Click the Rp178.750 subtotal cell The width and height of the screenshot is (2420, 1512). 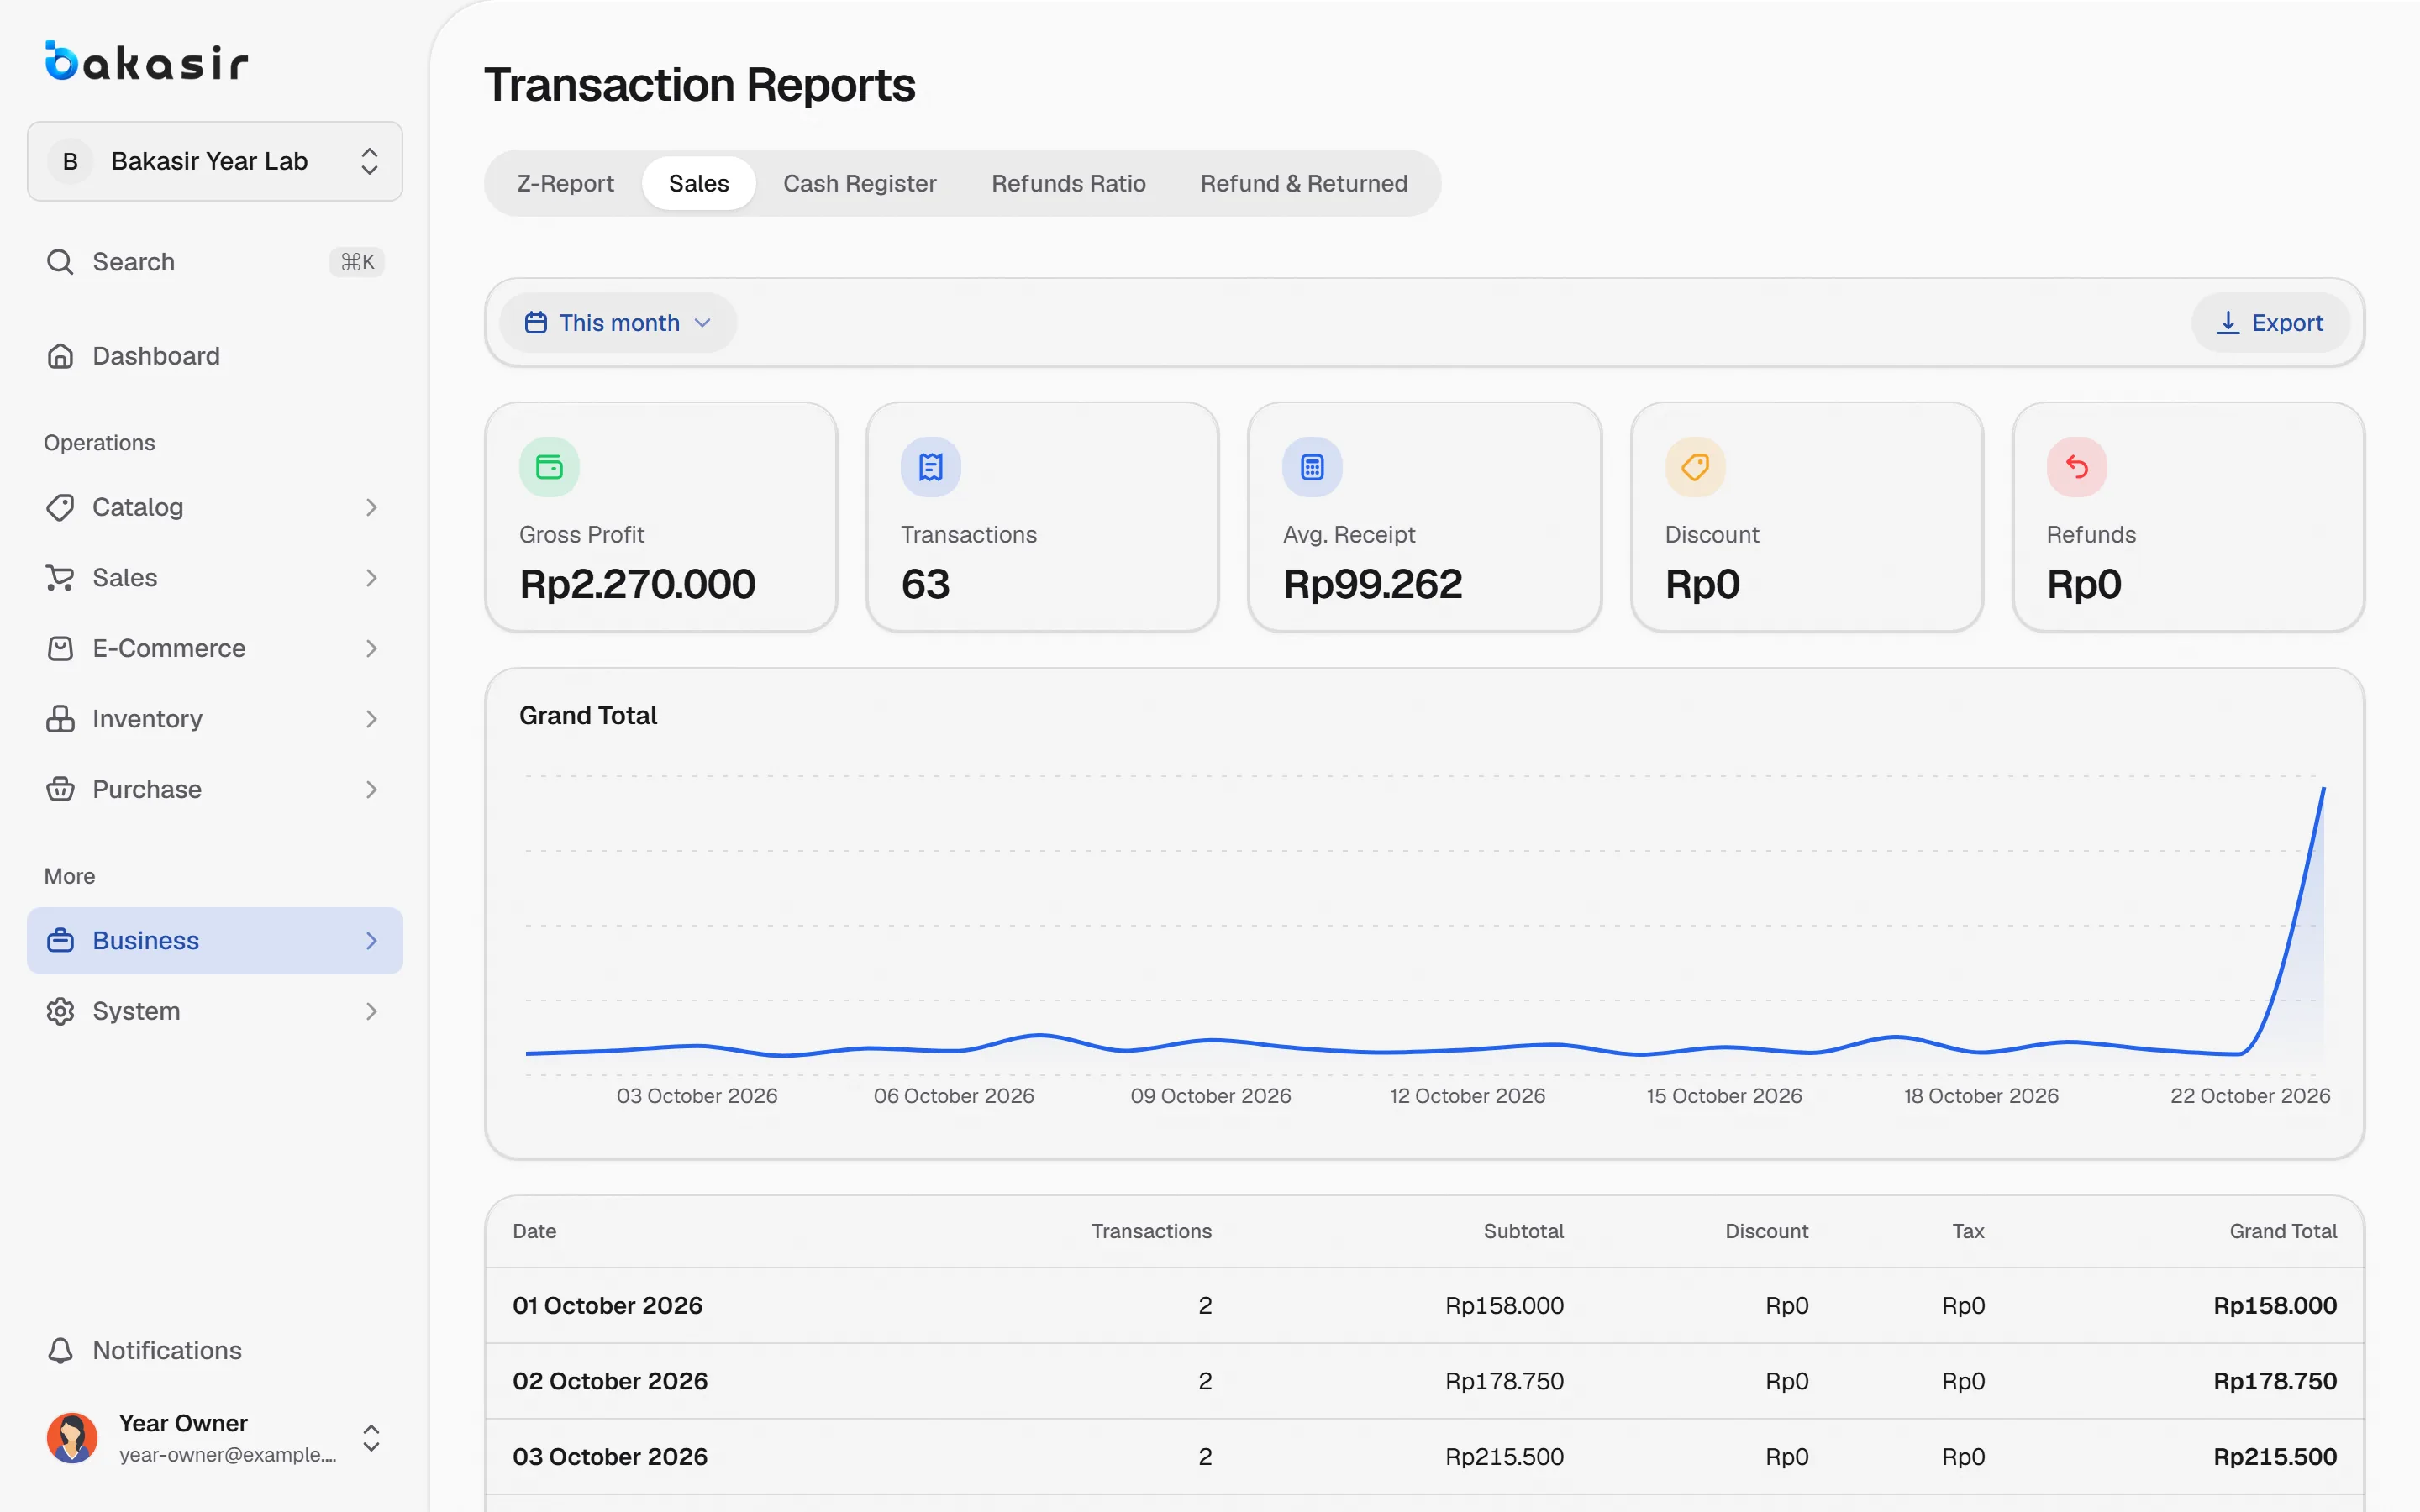1504,1381
